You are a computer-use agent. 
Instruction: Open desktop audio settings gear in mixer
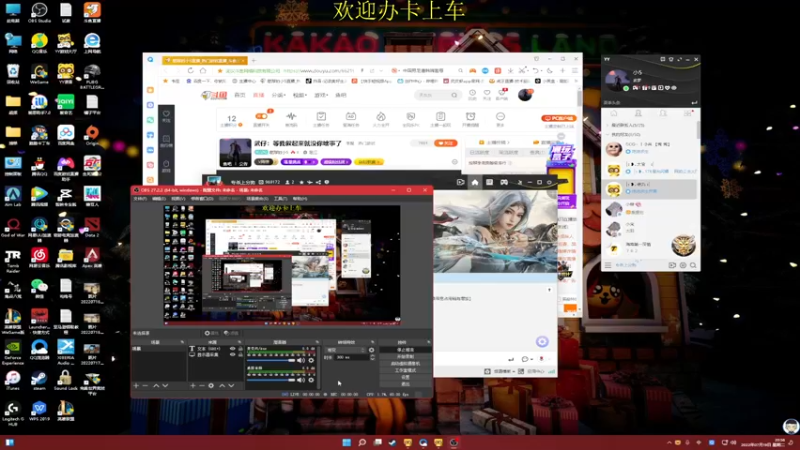pyautogui.click(x=311, y=360)
